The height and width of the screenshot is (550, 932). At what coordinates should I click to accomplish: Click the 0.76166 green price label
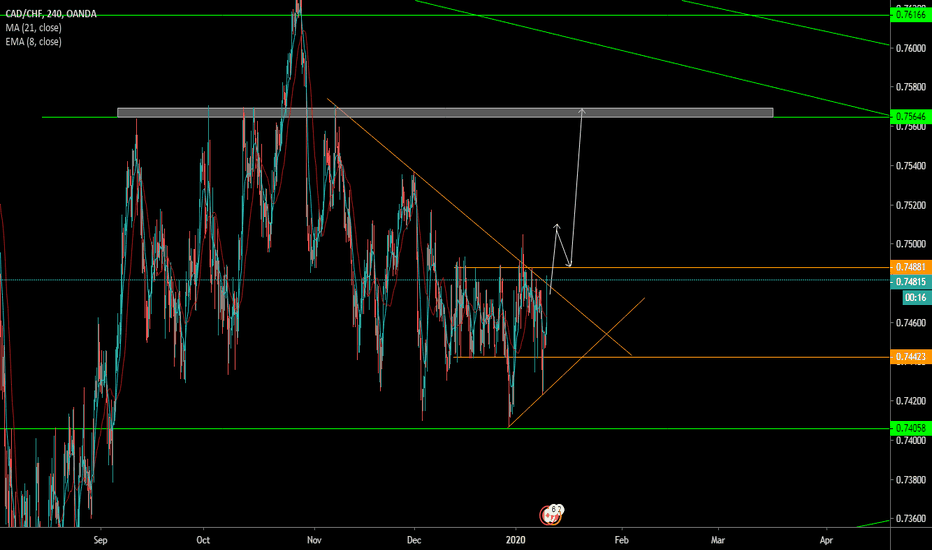(x=909, y=15)
